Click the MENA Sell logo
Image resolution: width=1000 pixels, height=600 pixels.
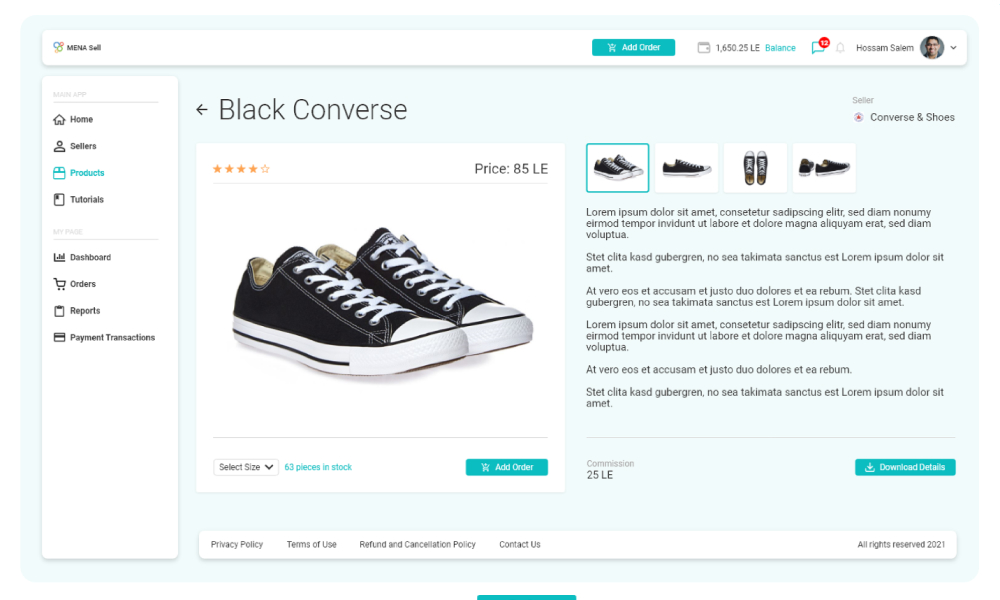[77, 48]
